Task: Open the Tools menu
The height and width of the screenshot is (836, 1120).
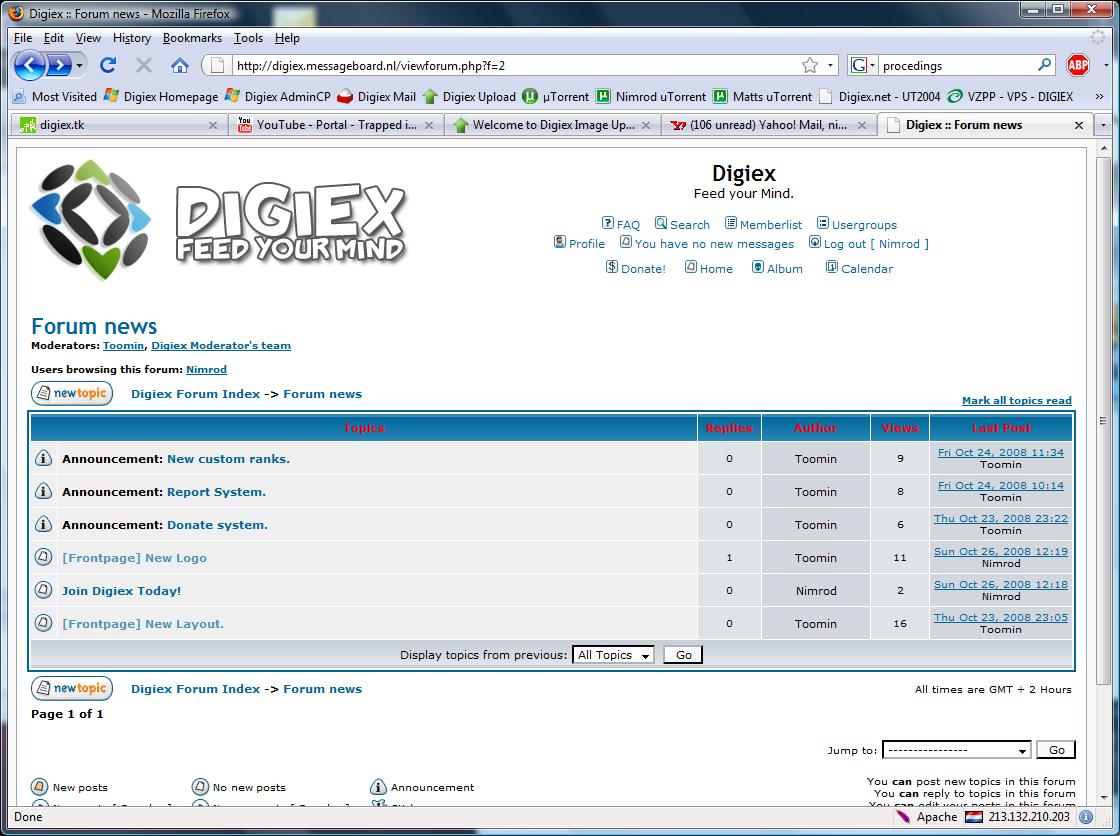Action: pos(248,38)
